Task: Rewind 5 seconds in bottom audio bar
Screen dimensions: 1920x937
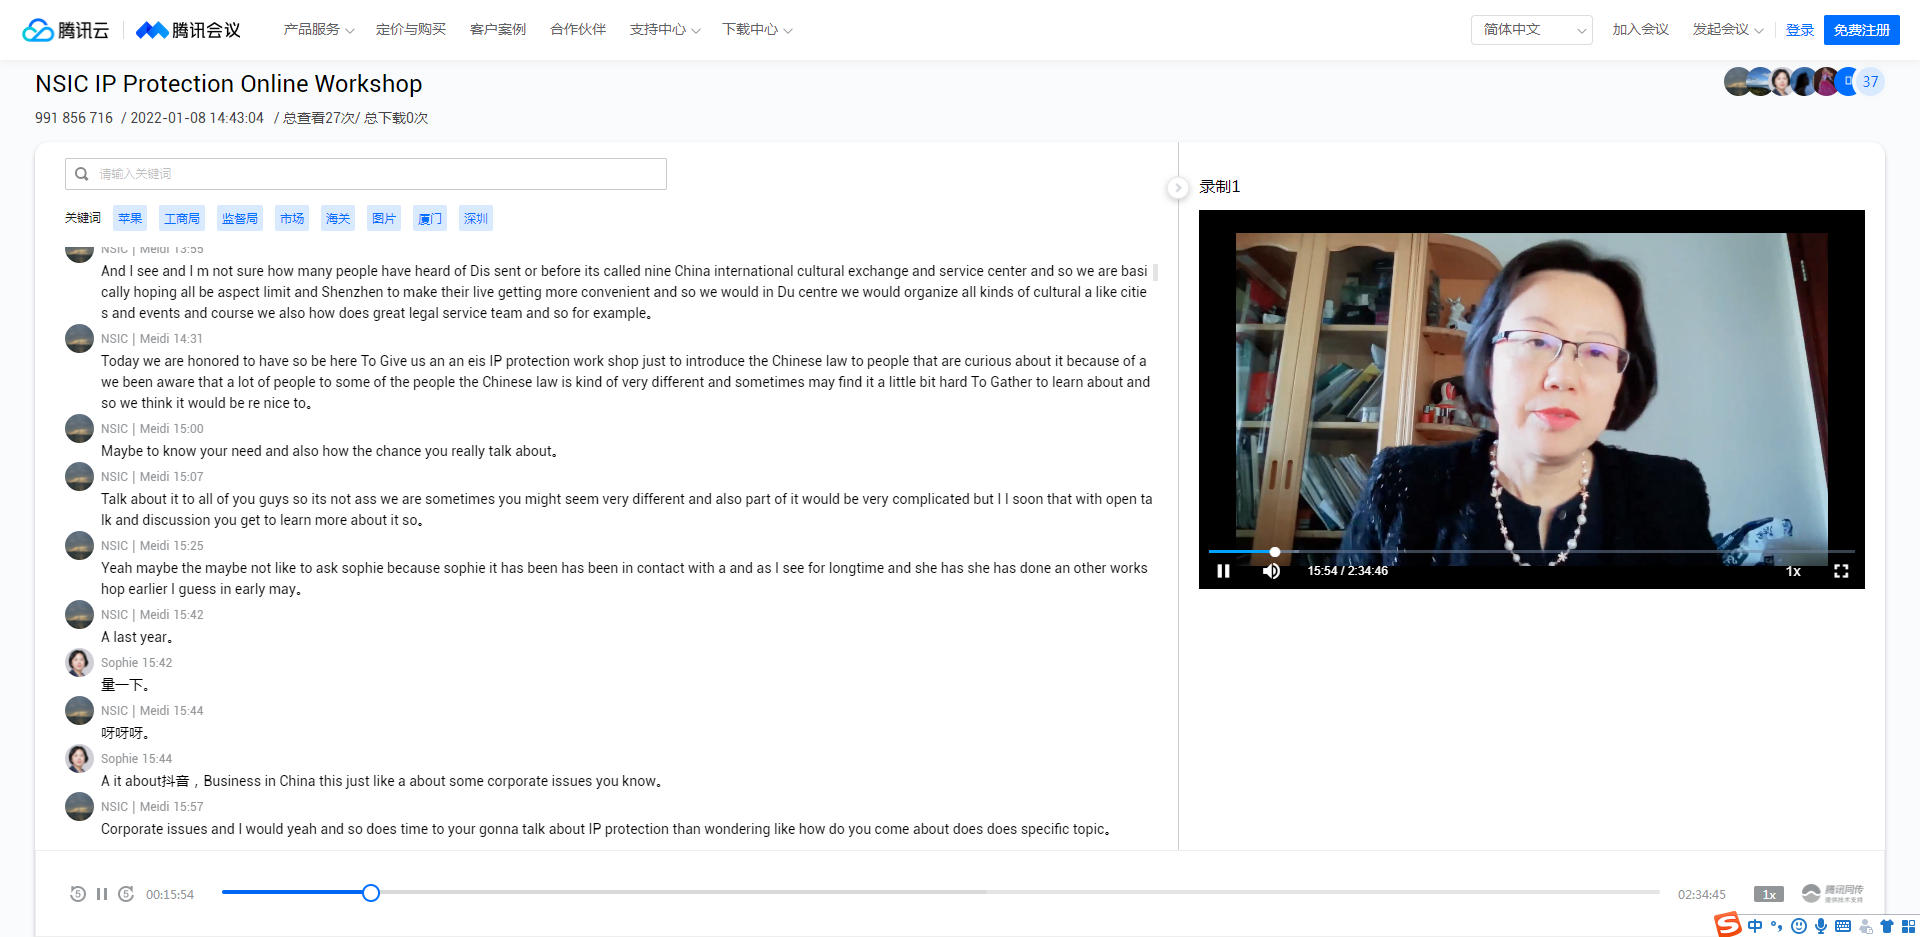Action: [78, 894]
